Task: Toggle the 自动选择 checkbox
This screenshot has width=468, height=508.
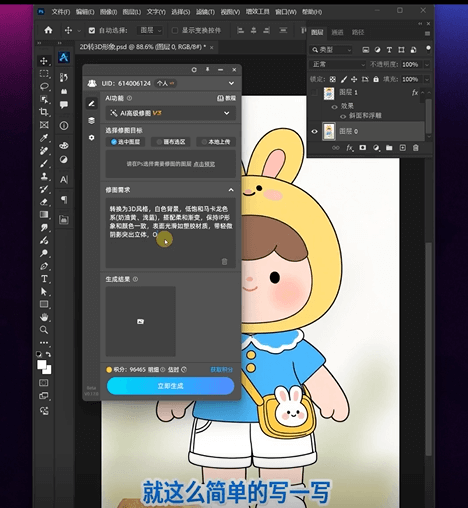Action: pos(92,31)
